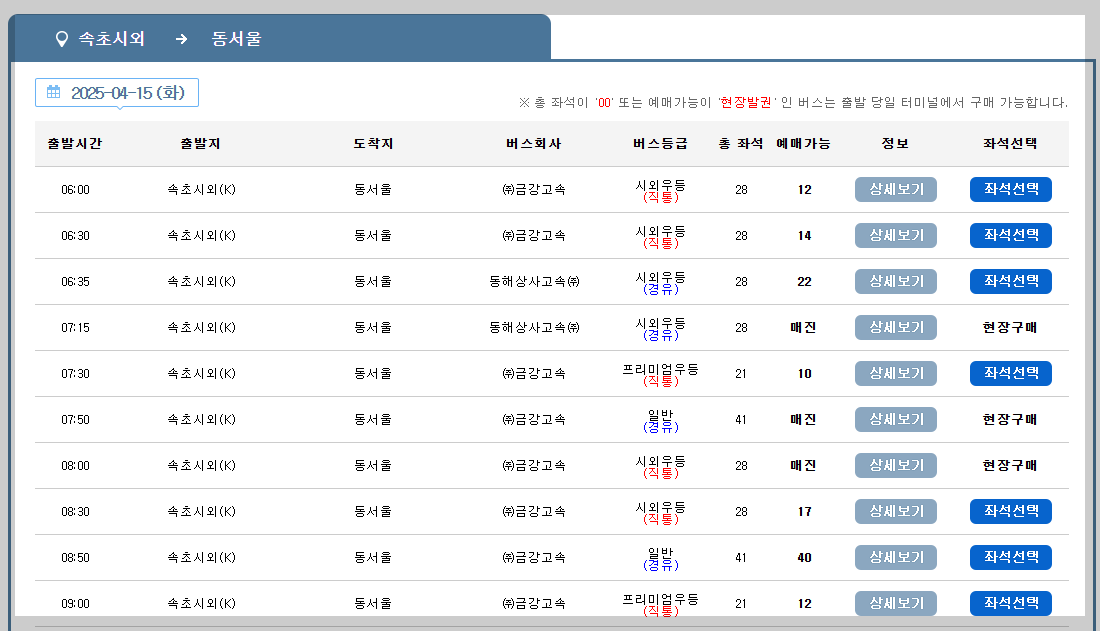The height and width of the screenshot is (631, 1100).
Task: Click 좌석선택 for the 06:30 bus
Action: pos(1010,235)
